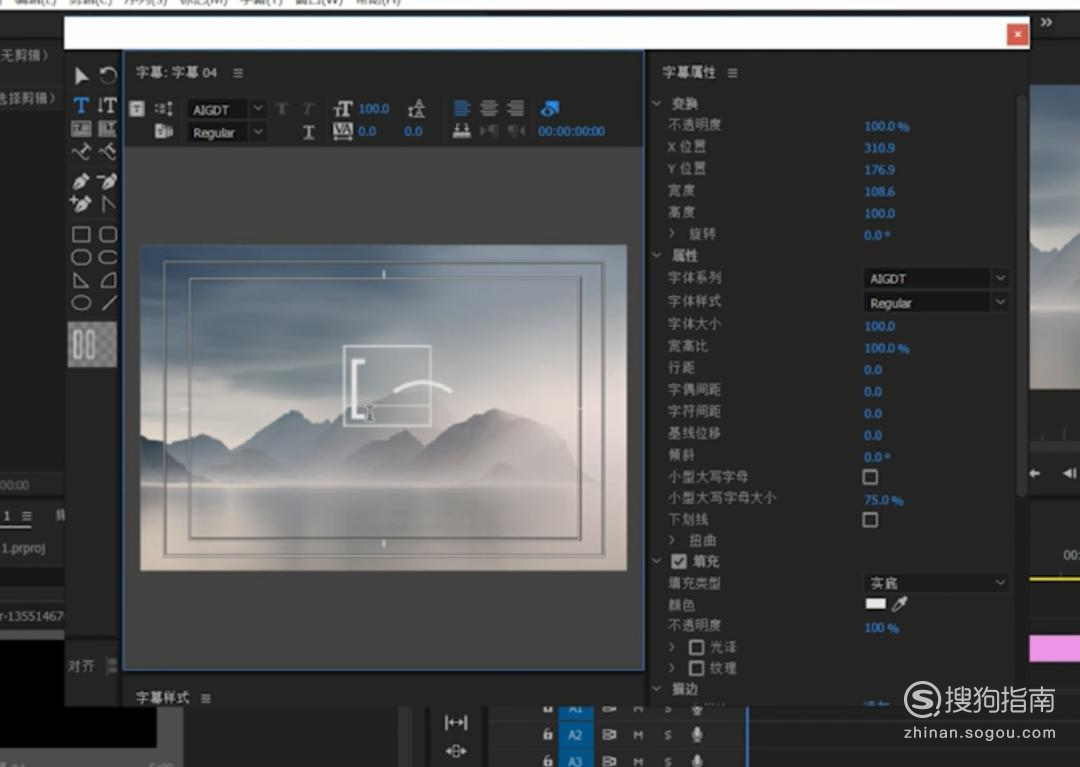The width and height of the screenshot is (1080, 767).
Task: Pick fill color with eyedropper
Action: click(900, 604)
